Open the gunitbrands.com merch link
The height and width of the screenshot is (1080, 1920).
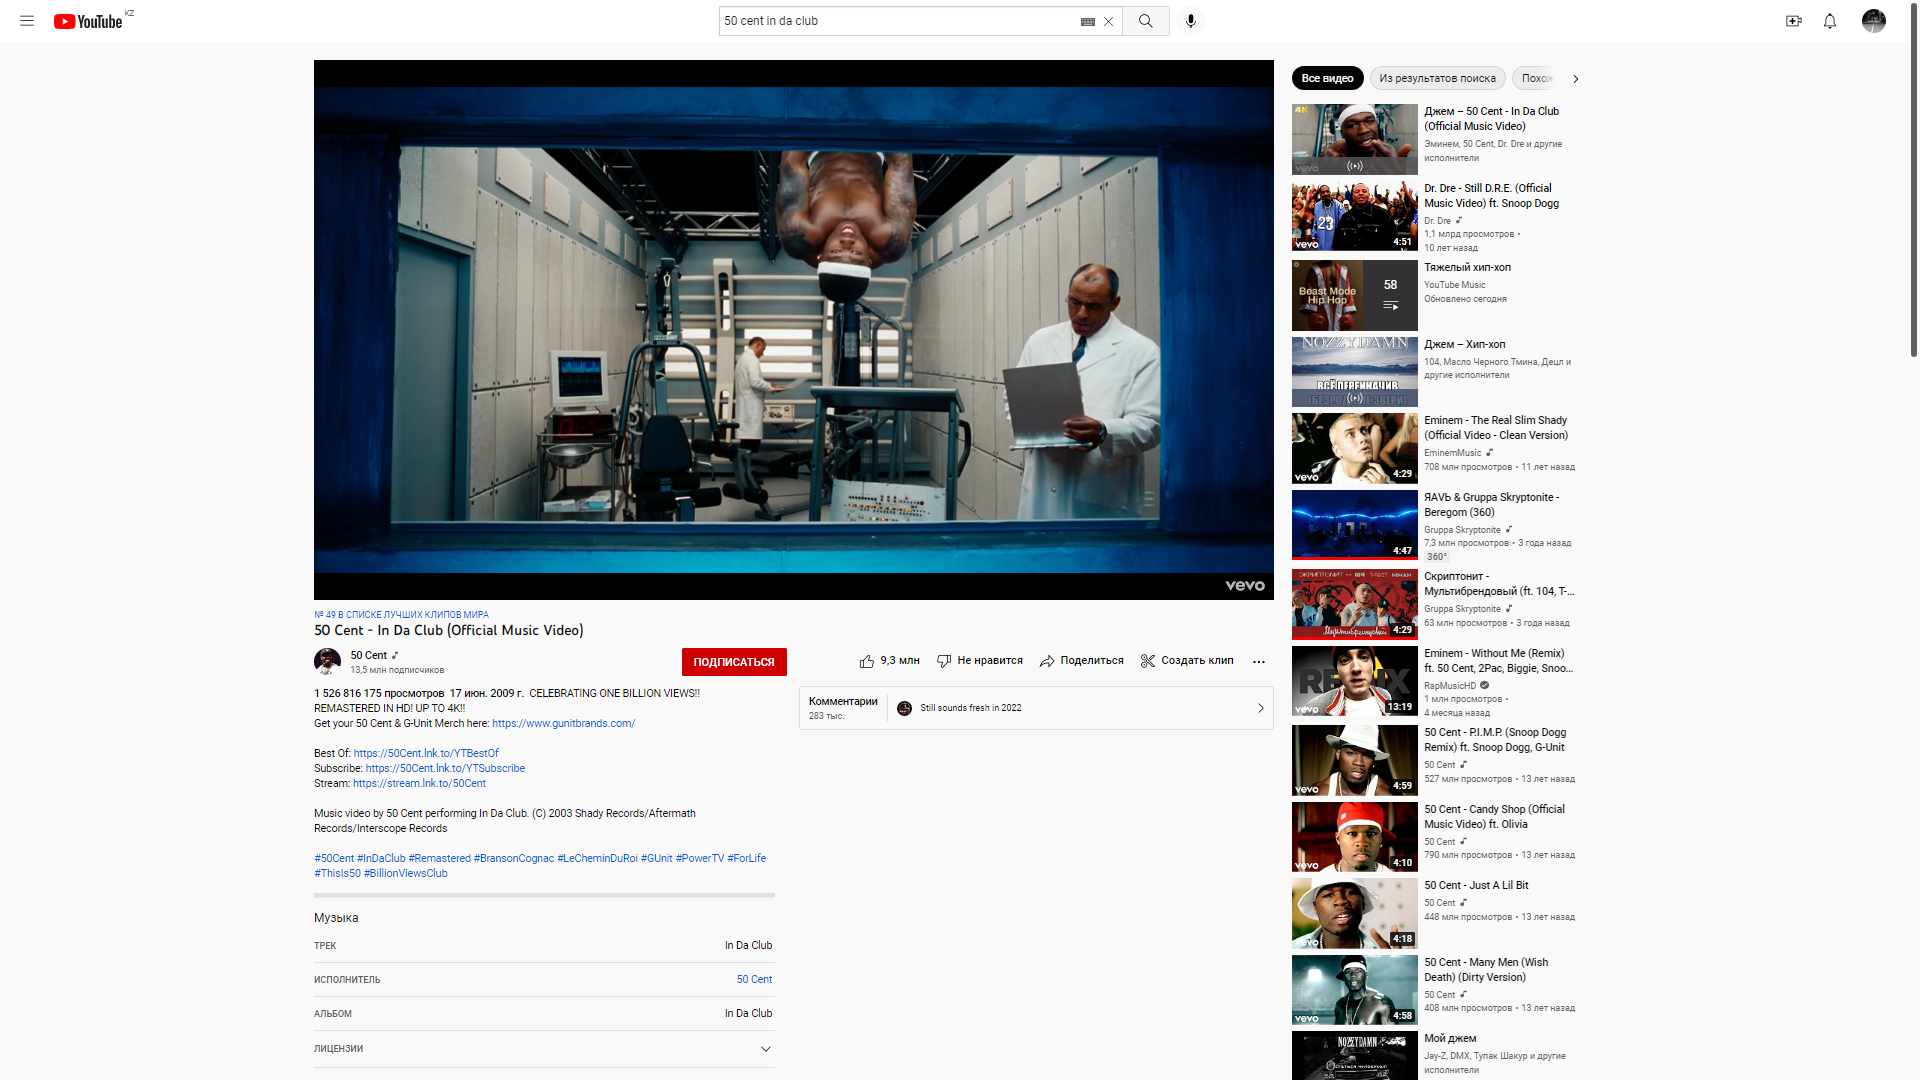pos(563,723)
